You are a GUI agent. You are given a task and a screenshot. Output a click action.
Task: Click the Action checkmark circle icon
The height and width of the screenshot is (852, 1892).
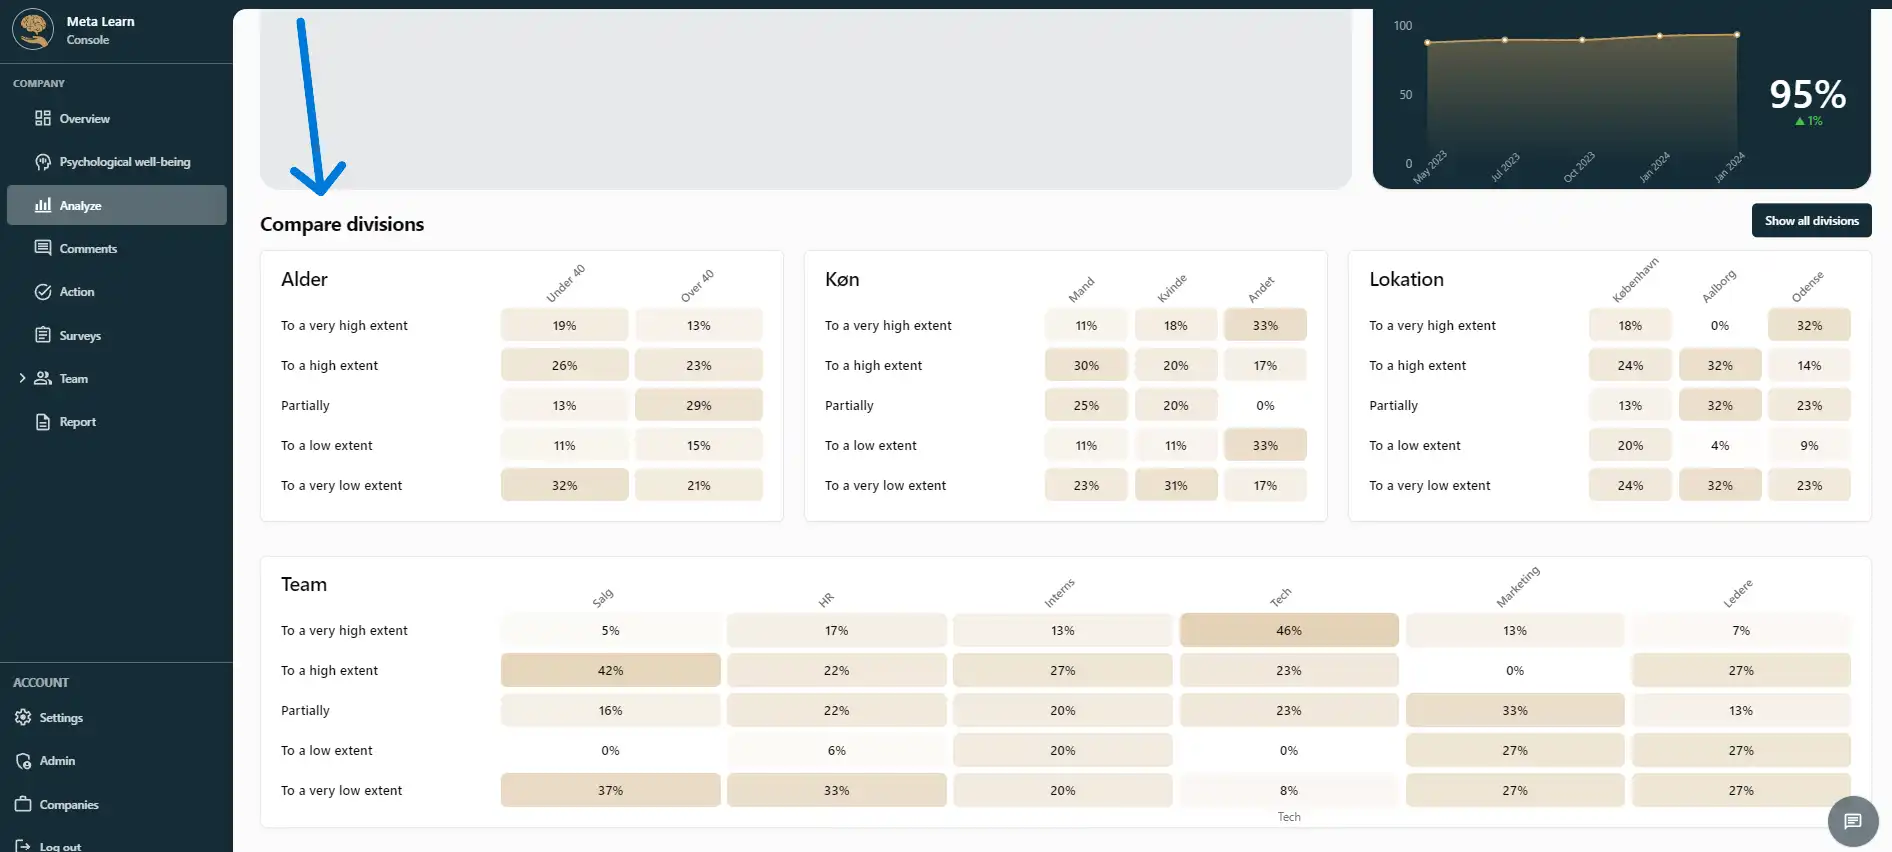43,292
